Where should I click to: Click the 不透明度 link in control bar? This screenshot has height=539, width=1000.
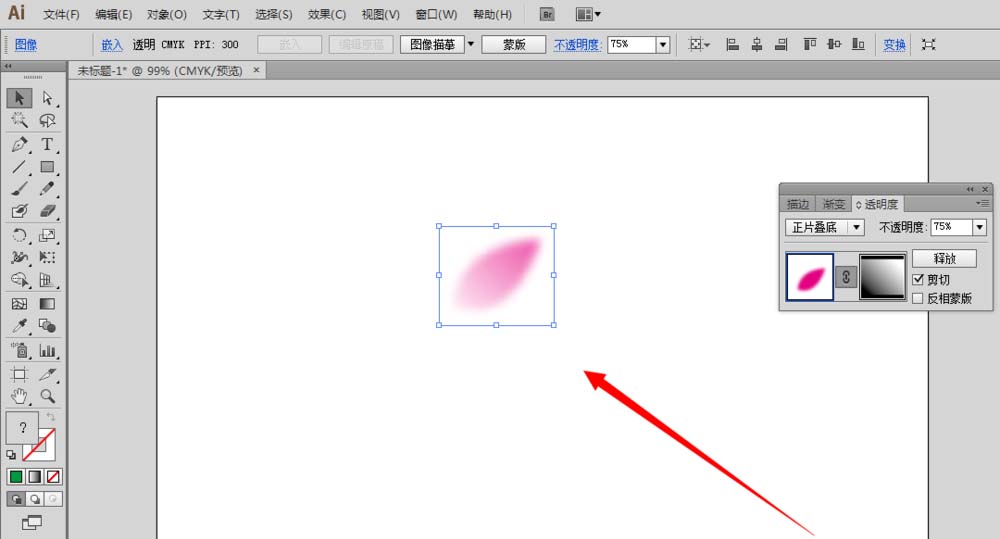tap(577, 45)
